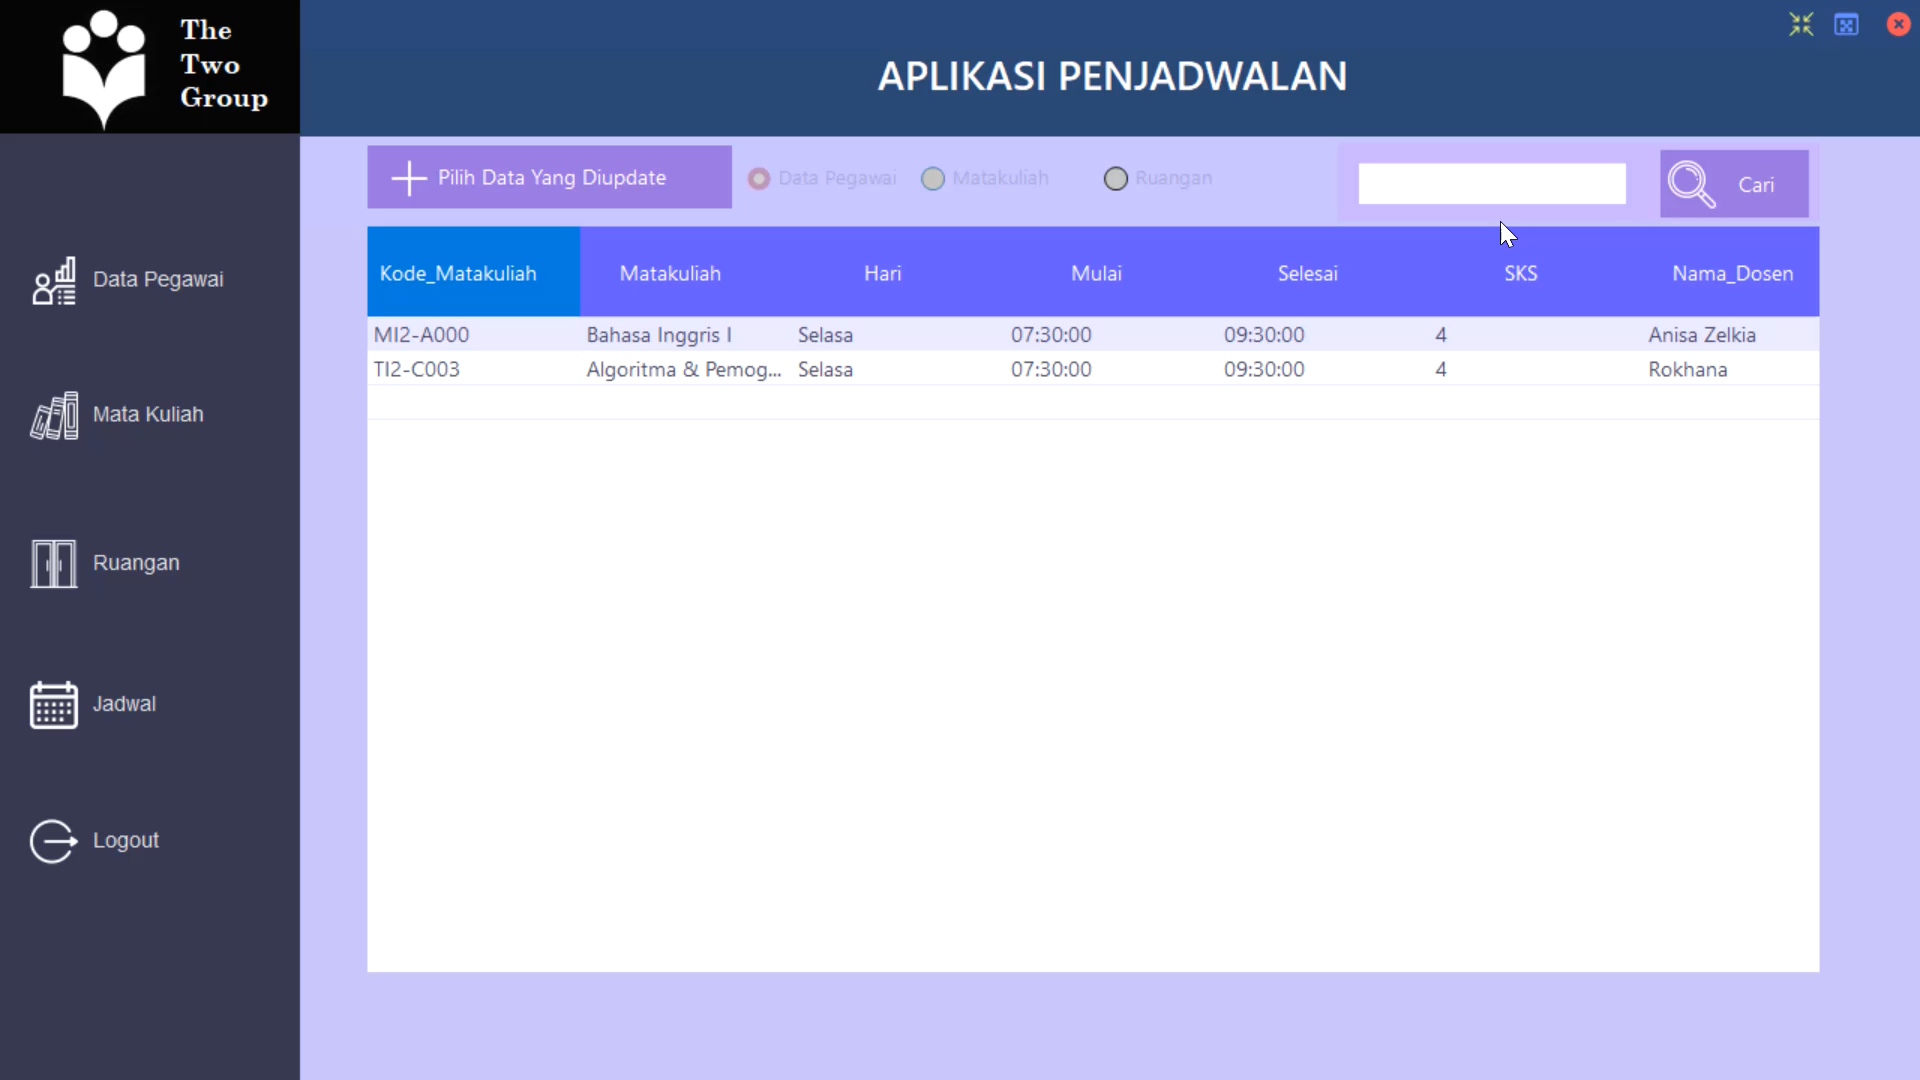
Task: Click the Nama_Dosen column header
Action: pyautogui.click(x=1733, y=272)
